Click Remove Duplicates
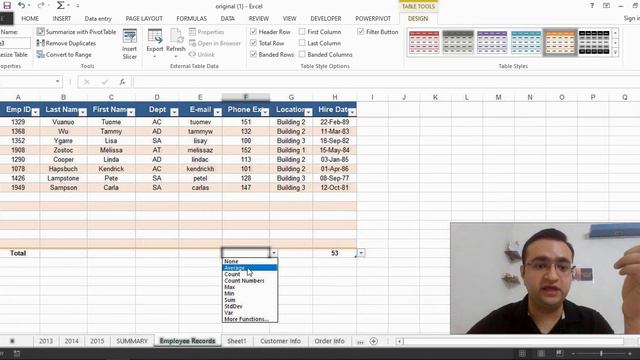The width and height of the screenshot is (640, 360). [x=66, y=43]
